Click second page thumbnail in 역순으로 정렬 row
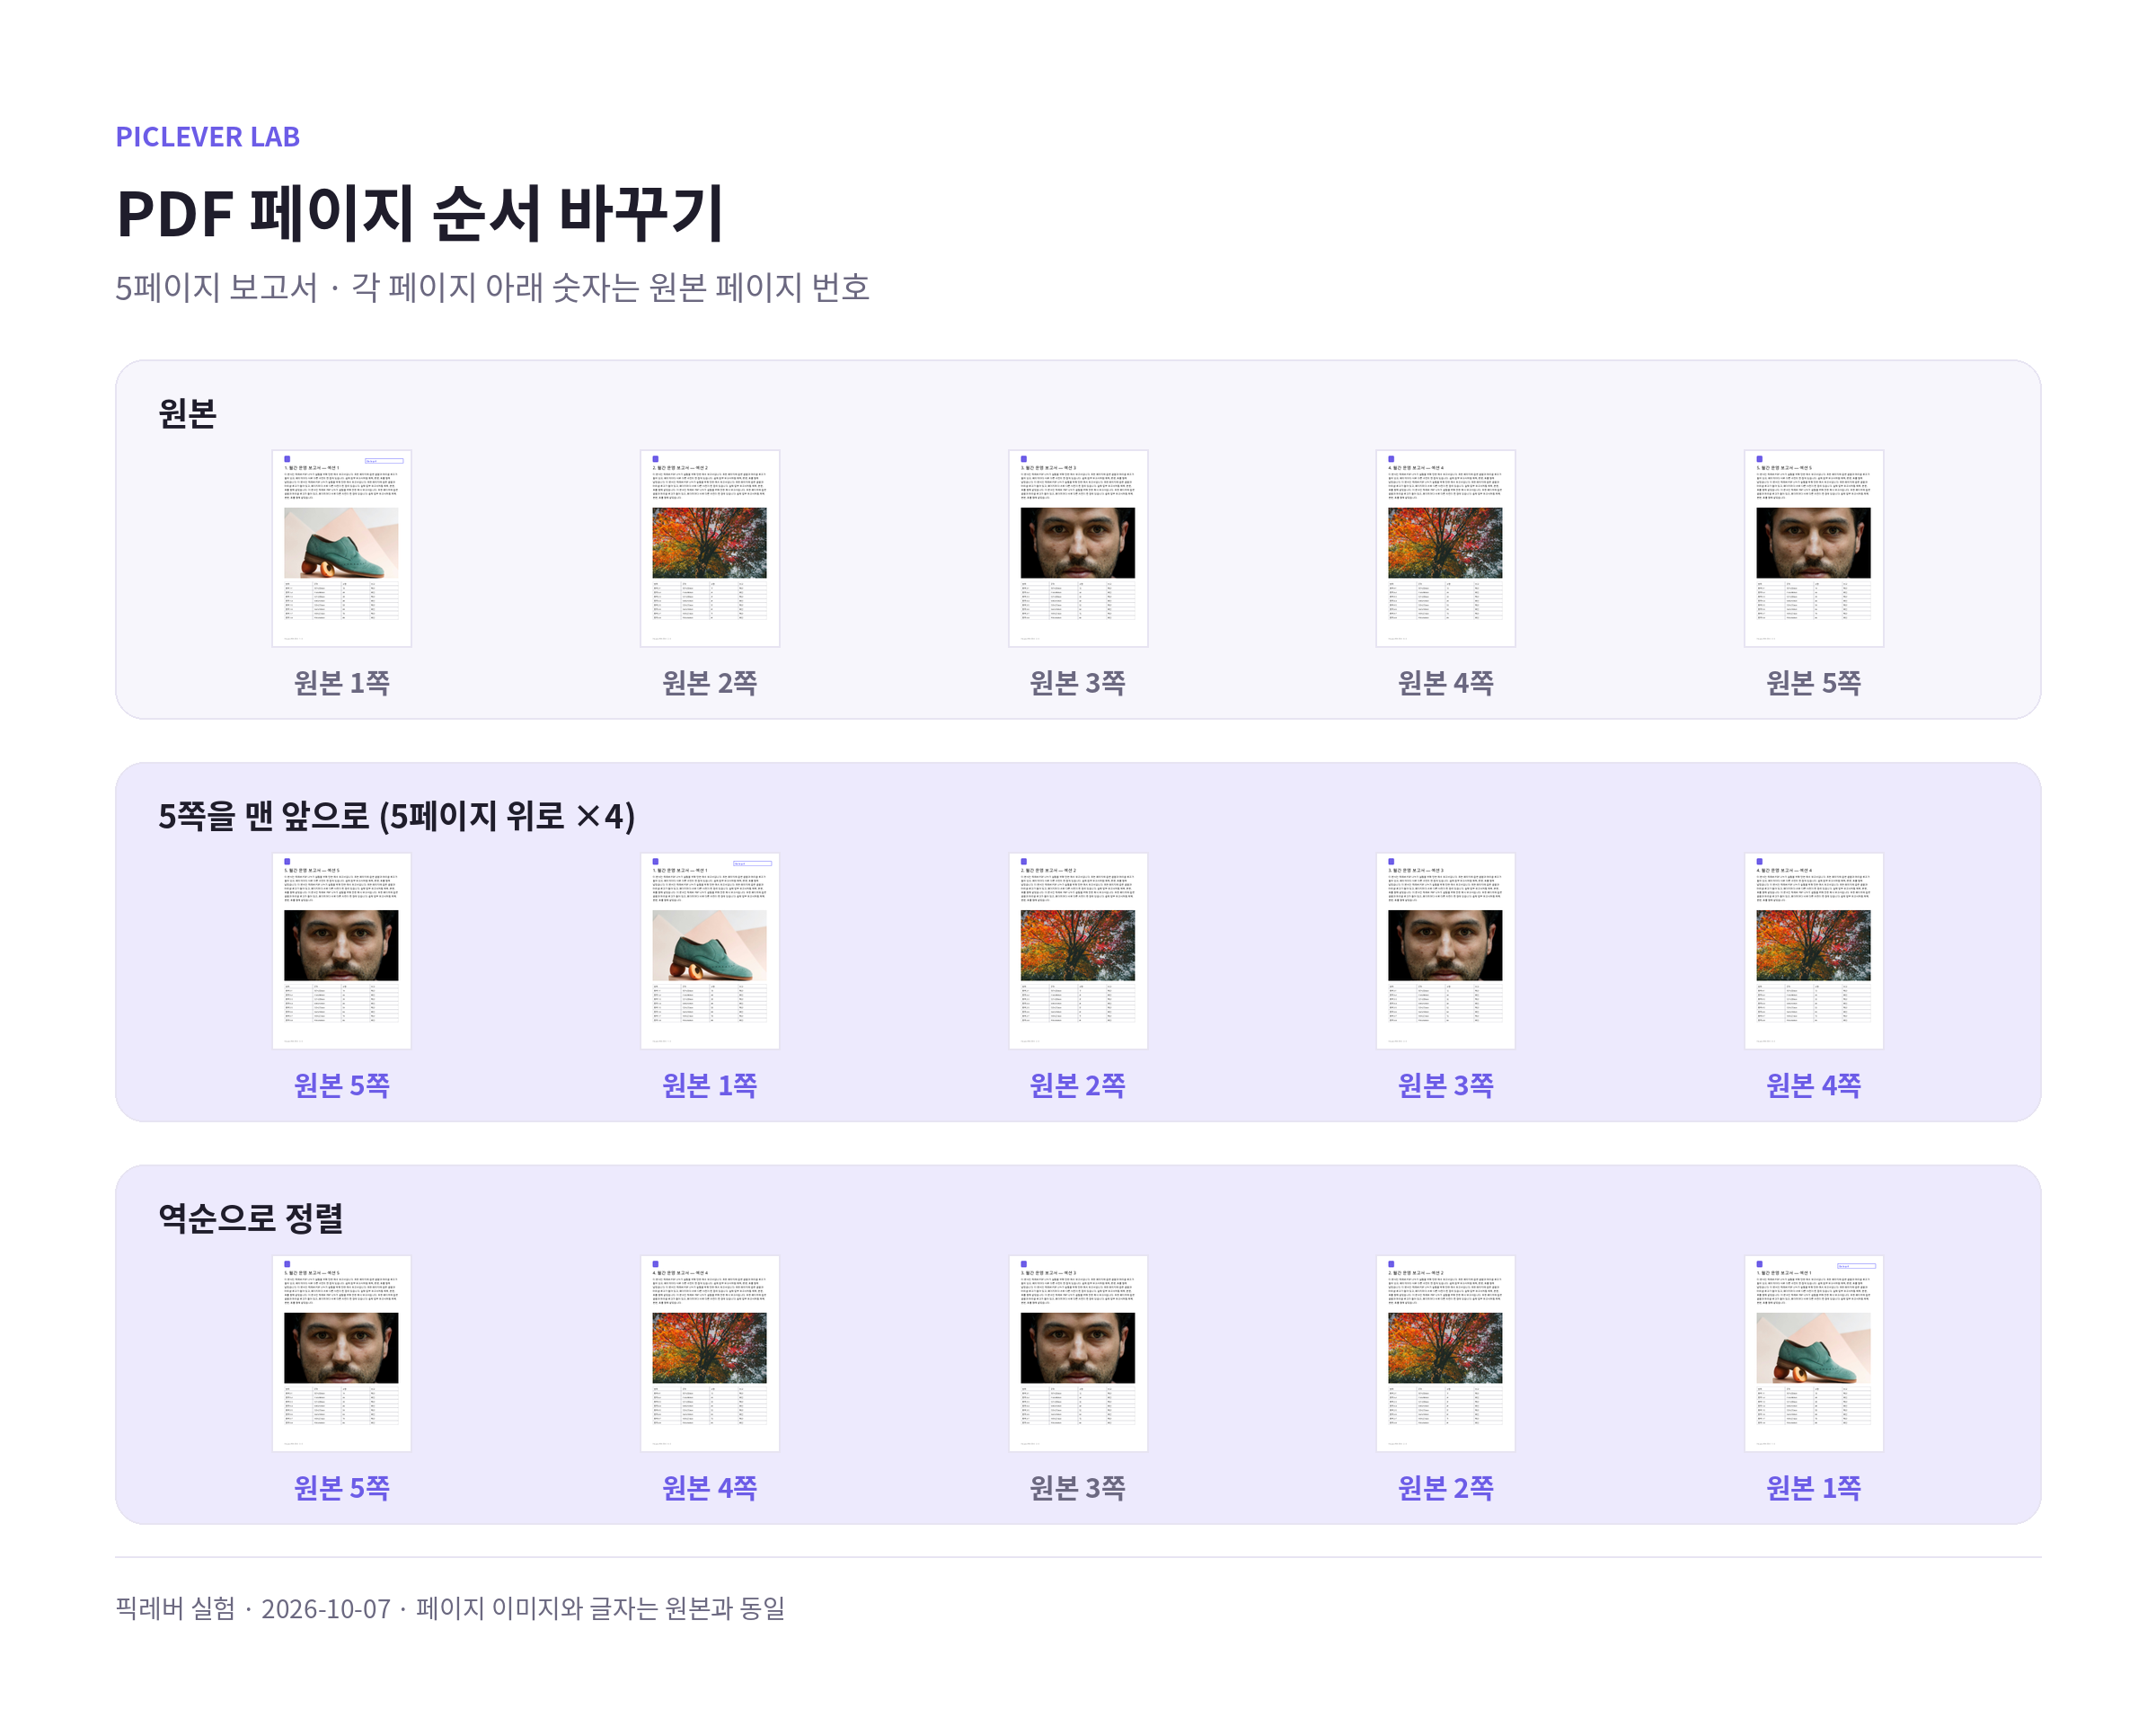Screen dimensions: 2156x1718 709,1353
